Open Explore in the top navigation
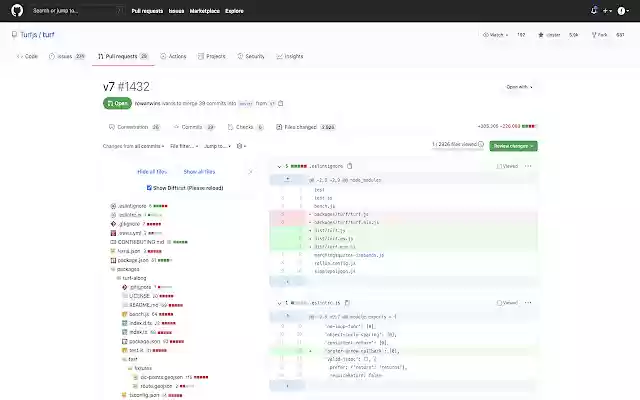The height and width of the screenshot is (400, 640). (x=234, y=11)
